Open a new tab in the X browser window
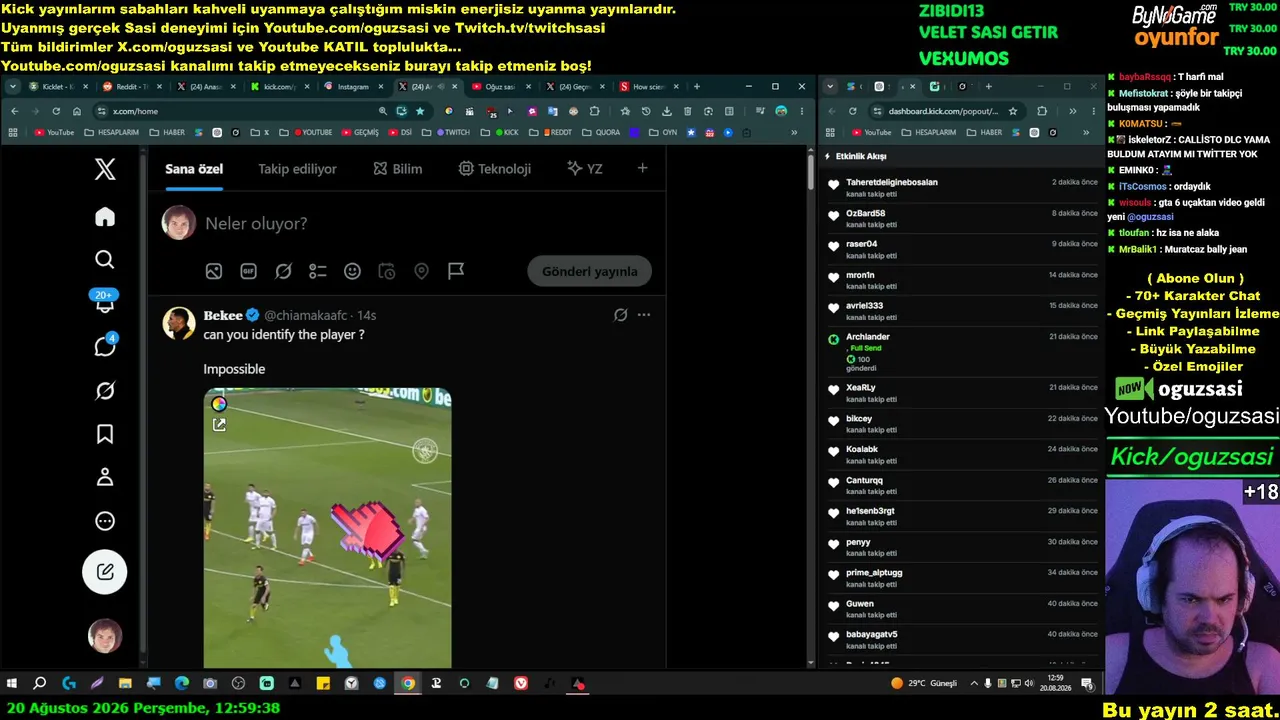 [697, 87]
